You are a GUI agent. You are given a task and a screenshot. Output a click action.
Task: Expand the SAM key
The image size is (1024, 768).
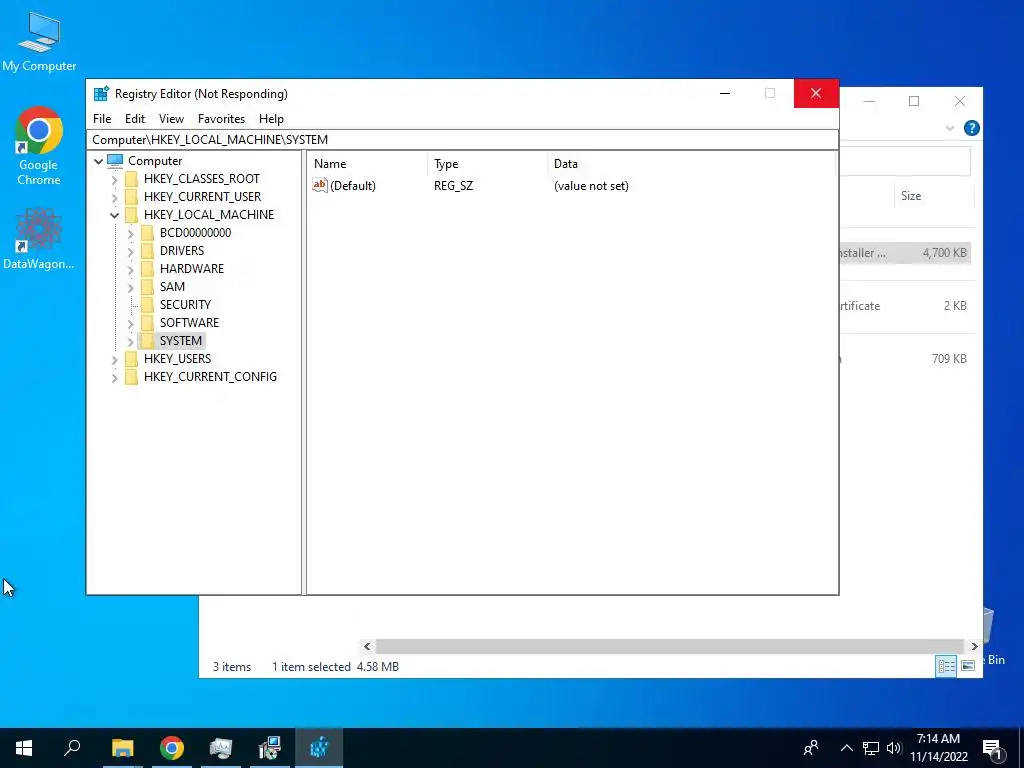pyautogui.click(x=130, y=287)
